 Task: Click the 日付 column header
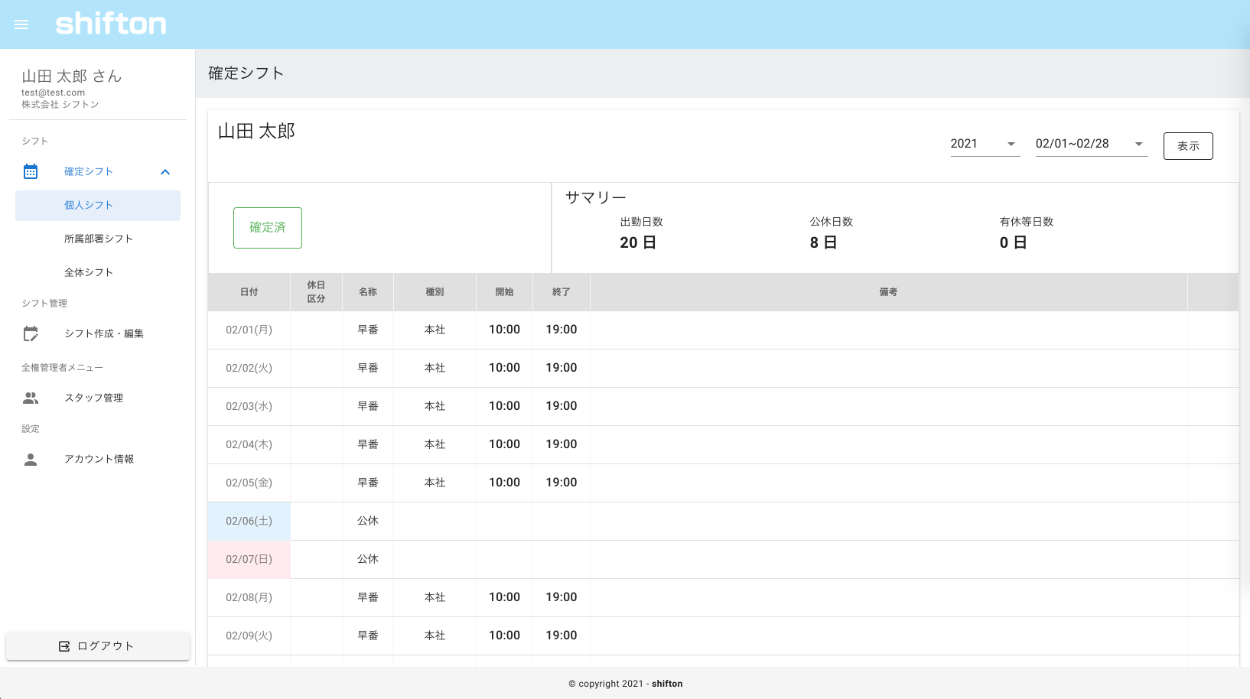point(249,292)
